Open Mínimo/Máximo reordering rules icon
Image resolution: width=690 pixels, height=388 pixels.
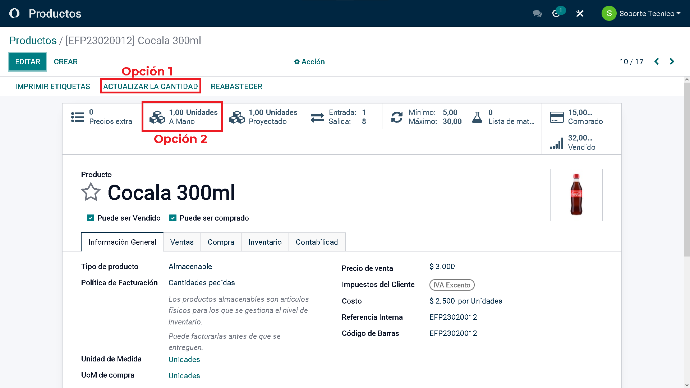396,117
